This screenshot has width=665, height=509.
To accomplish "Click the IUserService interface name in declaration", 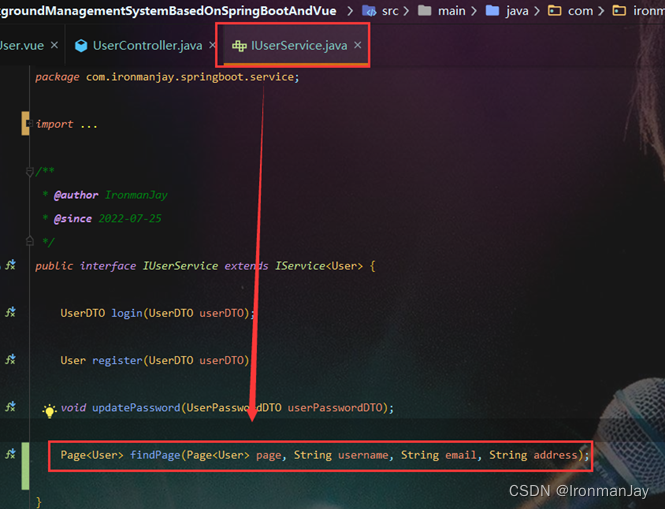I will click(x=180, y=266).
